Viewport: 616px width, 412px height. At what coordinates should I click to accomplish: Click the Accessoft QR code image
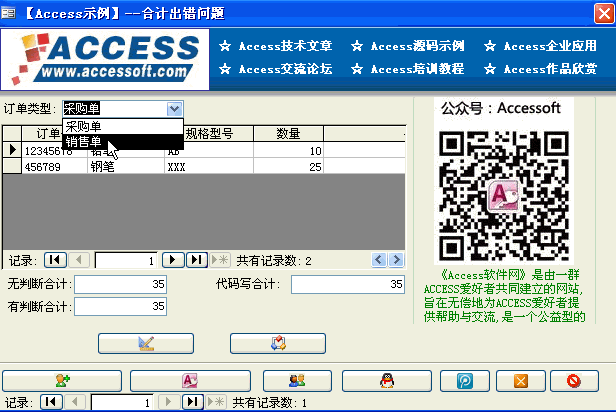pyautogui.click(x=504, y=196)
